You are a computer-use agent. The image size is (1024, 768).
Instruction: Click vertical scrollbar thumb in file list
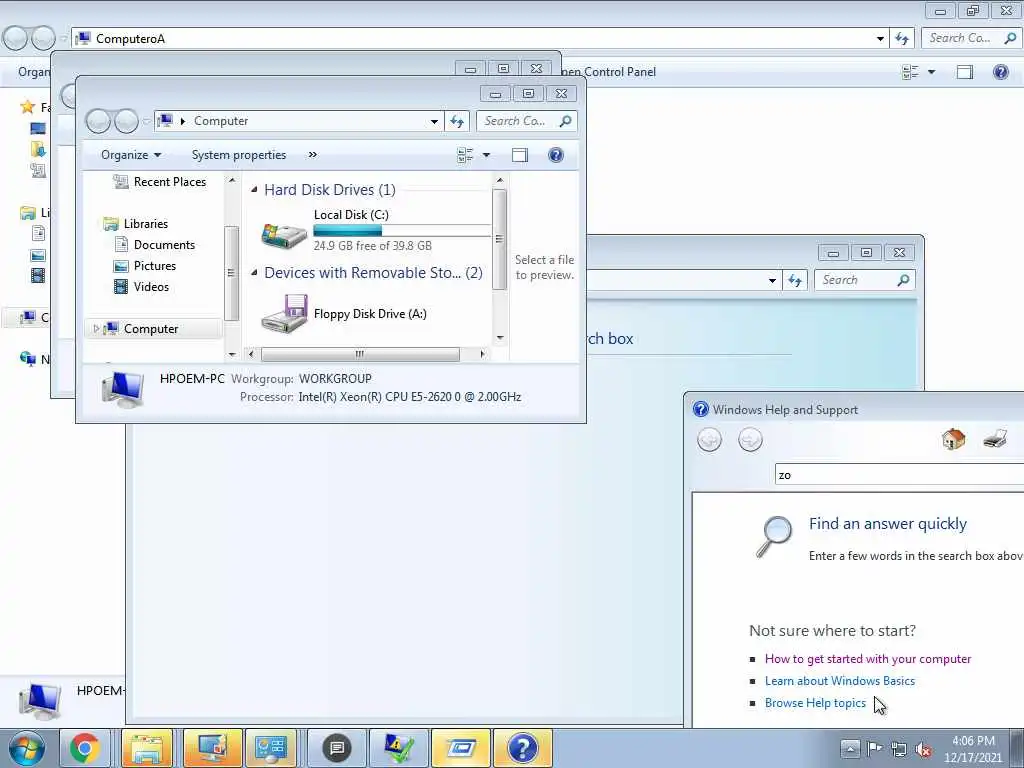(x=499, y=239)
